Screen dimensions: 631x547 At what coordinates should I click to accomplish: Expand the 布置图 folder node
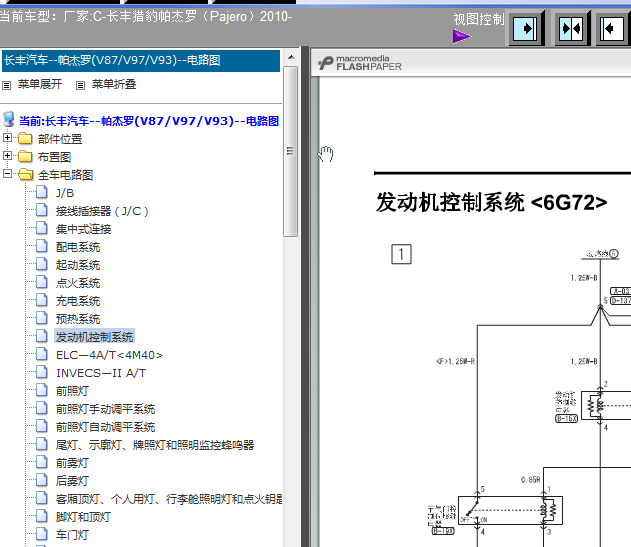tap(7, 155)
